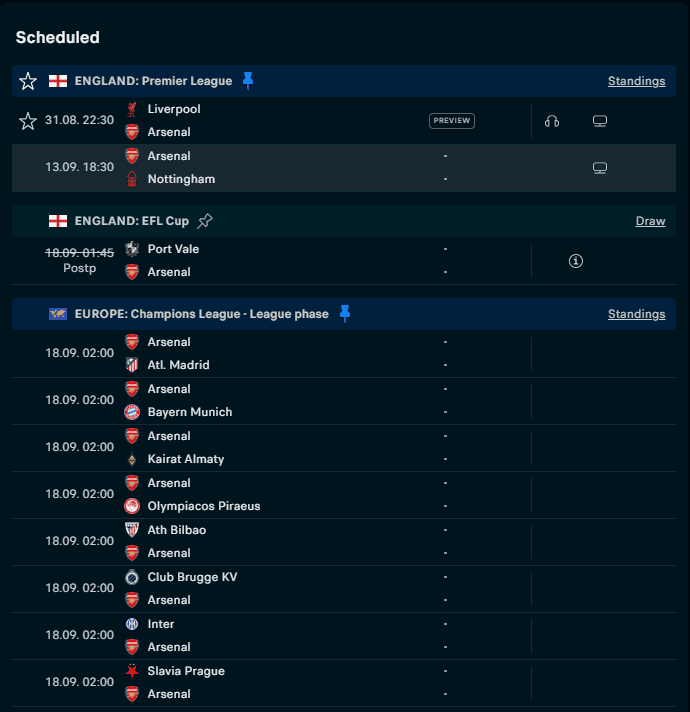Open info icon for Port Vale match
The image size is (690, 712).
(x=576, y=261)
